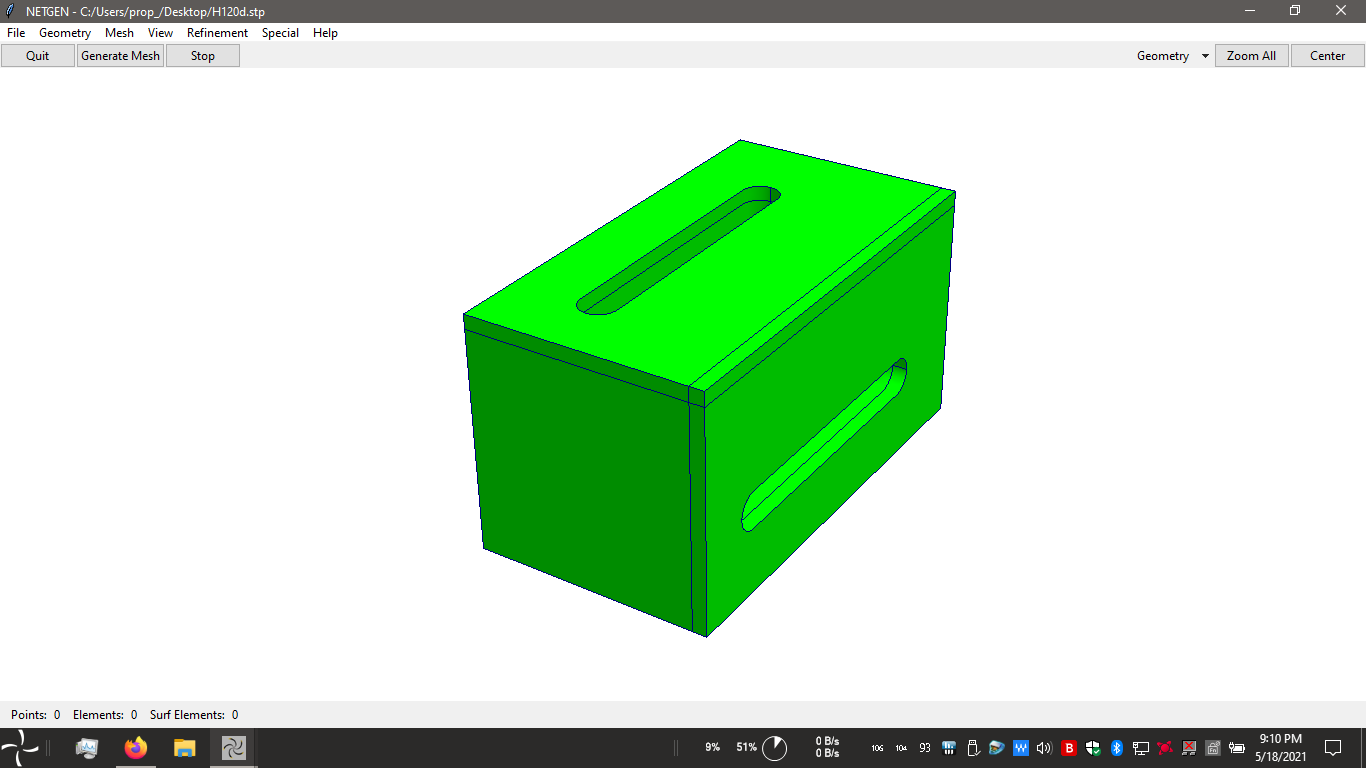Open Firefox from the taskbar
The height and width of the screenshot is (768, 1366).
click(136, 748)
